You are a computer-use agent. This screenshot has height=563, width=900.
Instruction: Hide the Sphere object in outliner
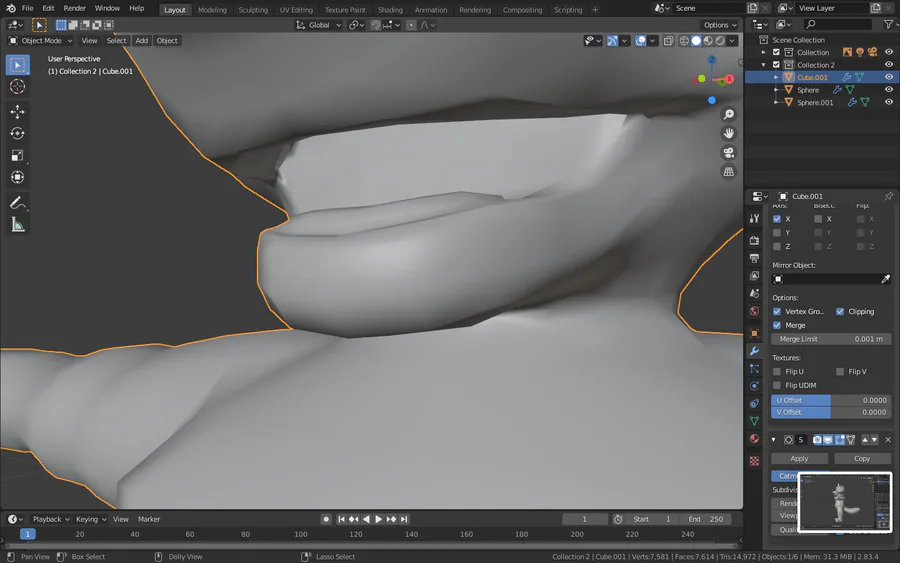(x=888, y=90)
